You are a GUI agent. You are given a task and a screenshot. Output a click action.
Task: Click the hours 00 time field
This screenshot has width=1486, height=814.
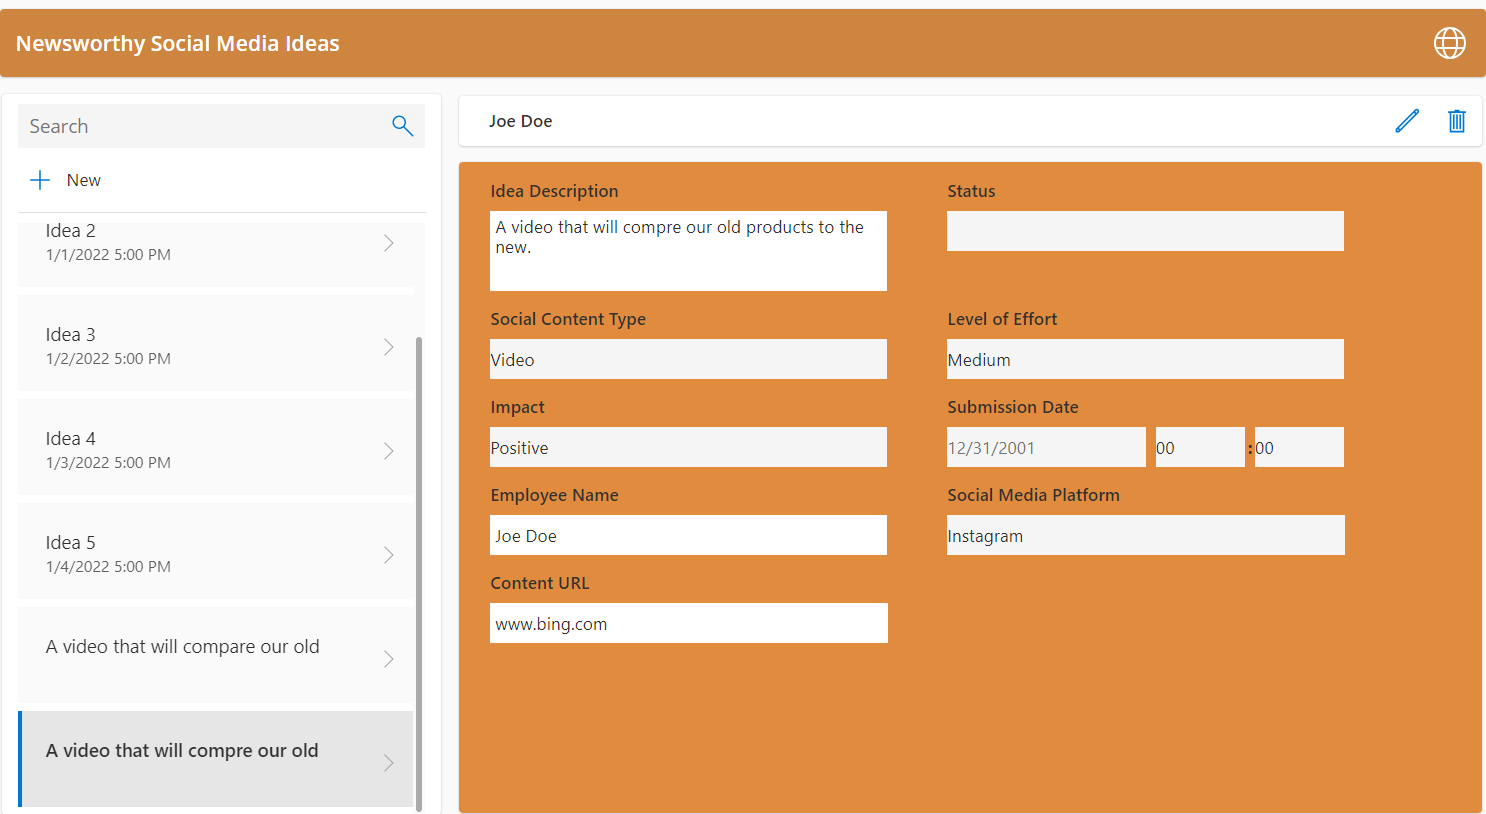(1199, 447)
